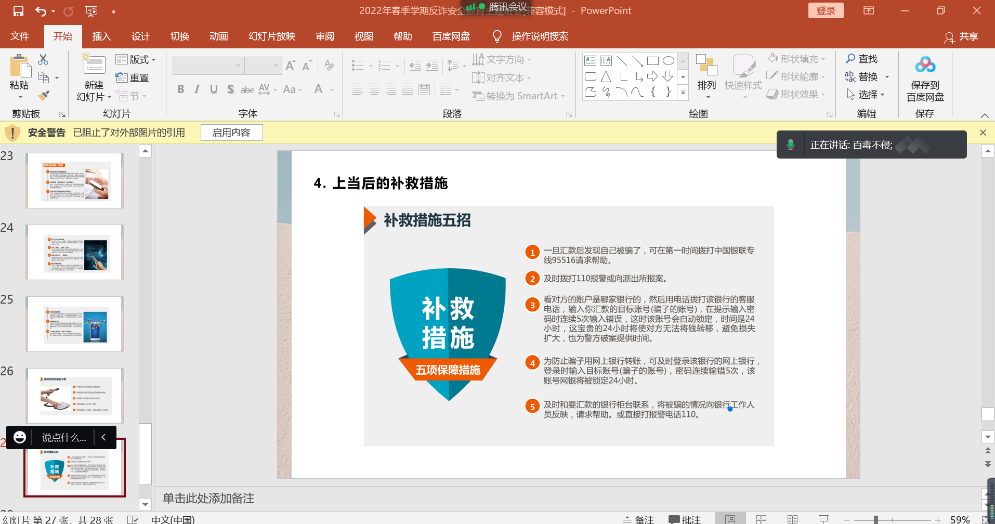Switch to the 插入 ribbon tab
The height and width of the screenshot is (524, 995).
tap(101, 36)
